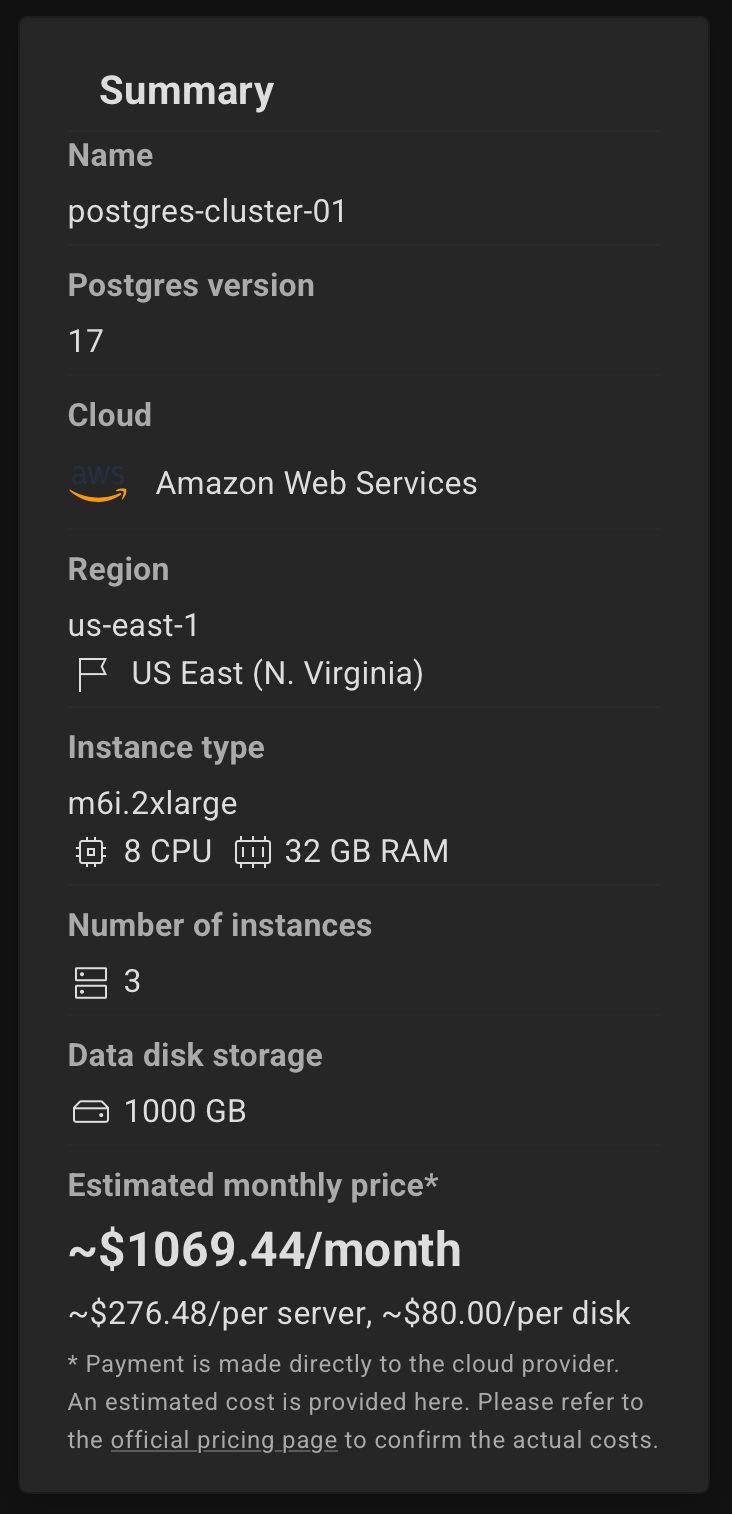Click the us-east-1 region code
This screenshot has width=732, height=1514.
click(x=134, y=626)
